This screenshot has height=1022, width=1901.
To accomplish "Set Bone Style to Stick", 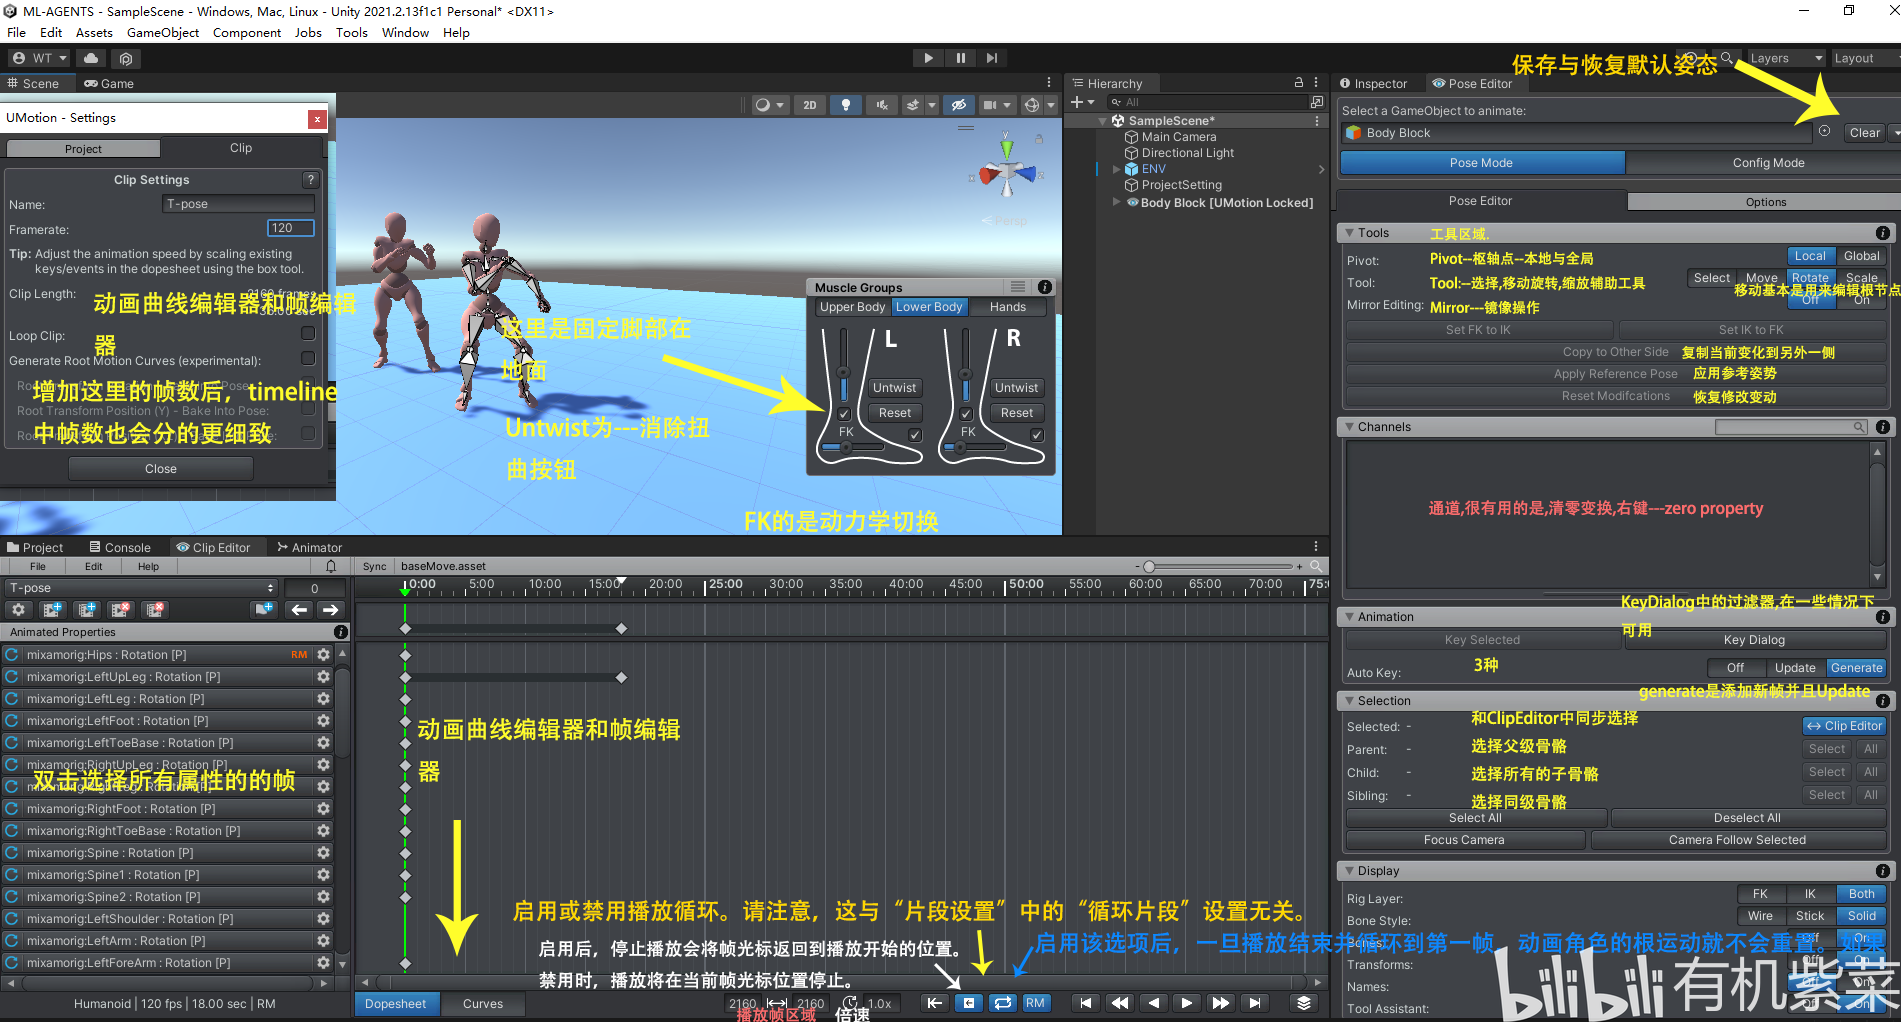I will [x=1810, y=916].
